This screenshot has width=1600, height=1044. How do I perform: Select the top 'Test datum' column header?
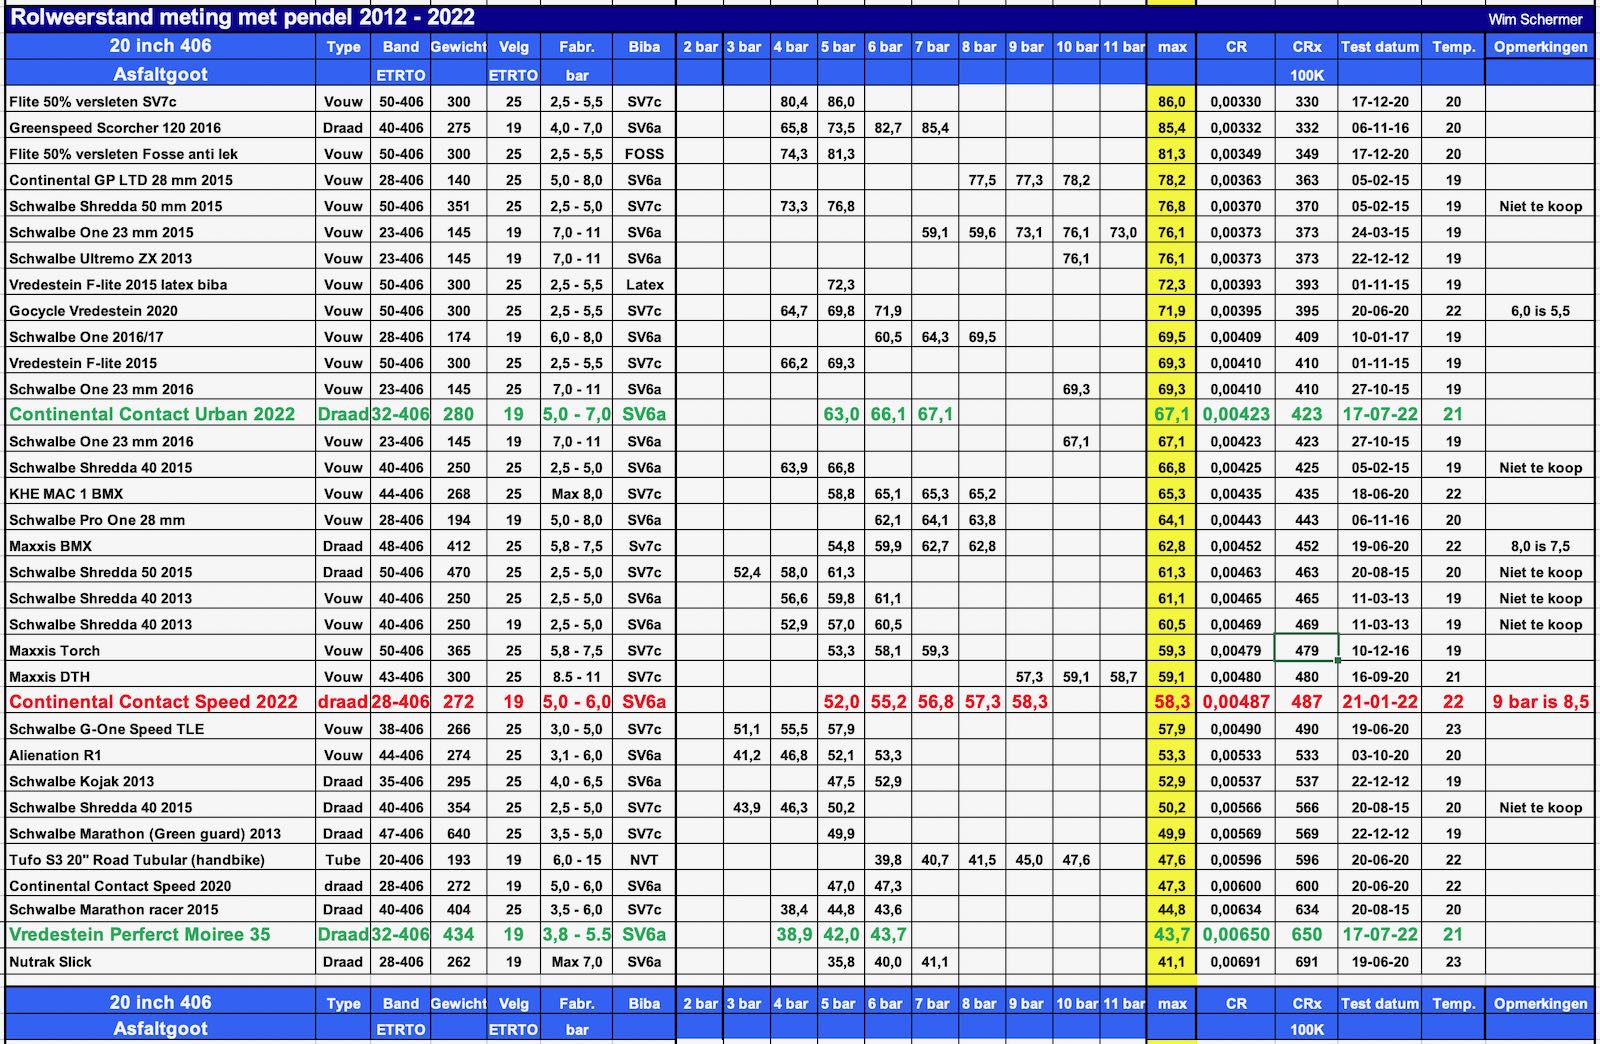point(1379,47)
